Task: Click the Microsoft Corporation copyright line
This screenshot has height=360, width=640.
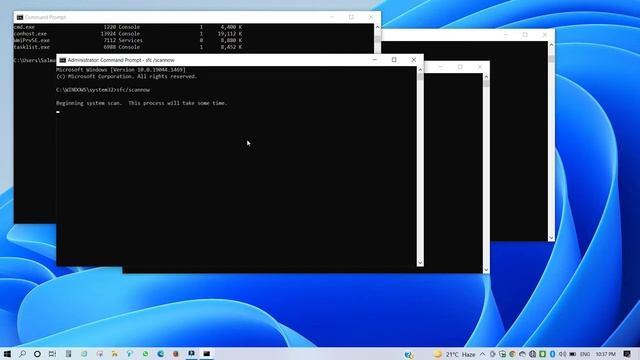Action: (127, 76)
